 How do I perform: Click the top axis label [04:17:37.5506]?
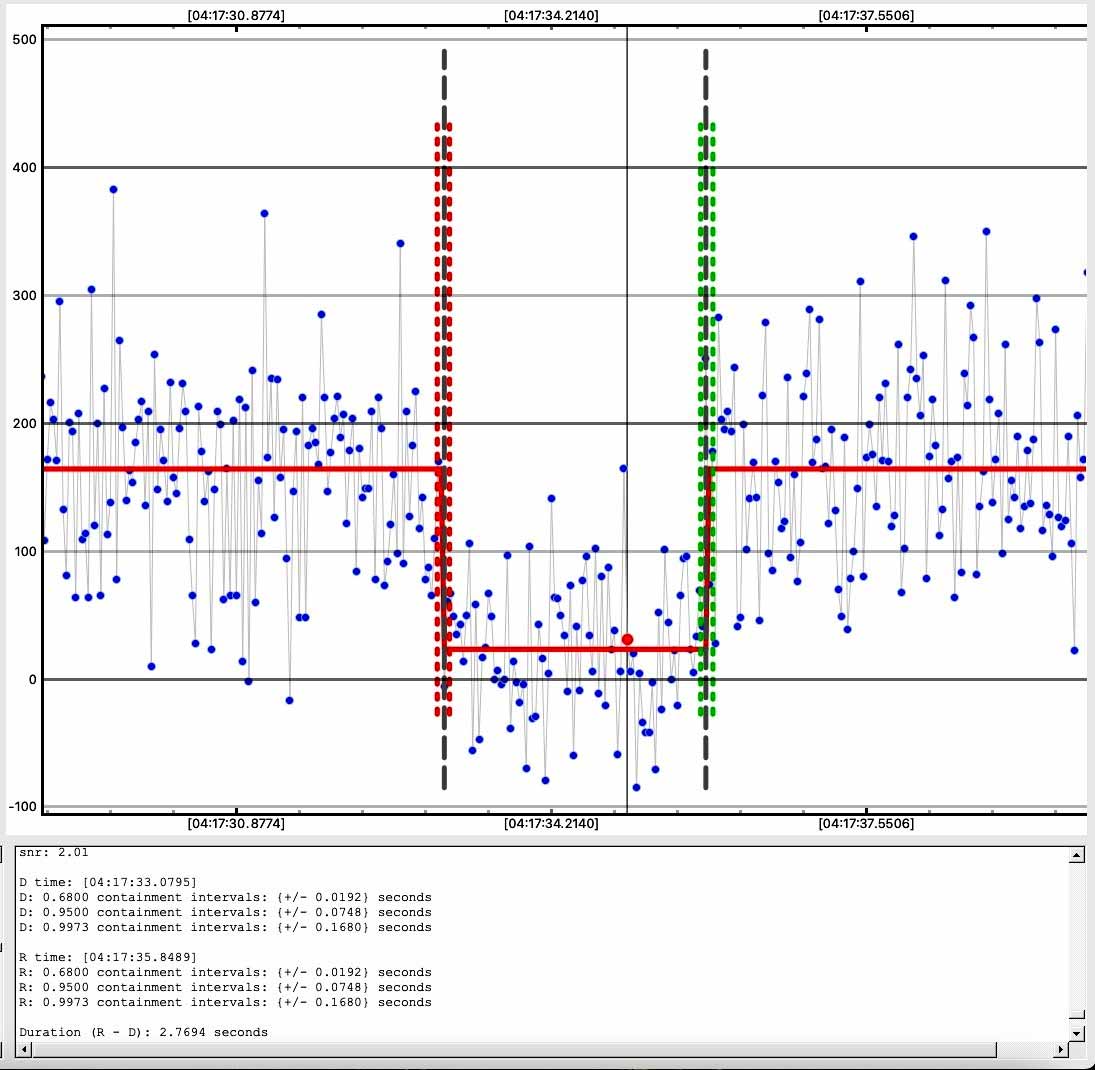[x=866, y=15]
